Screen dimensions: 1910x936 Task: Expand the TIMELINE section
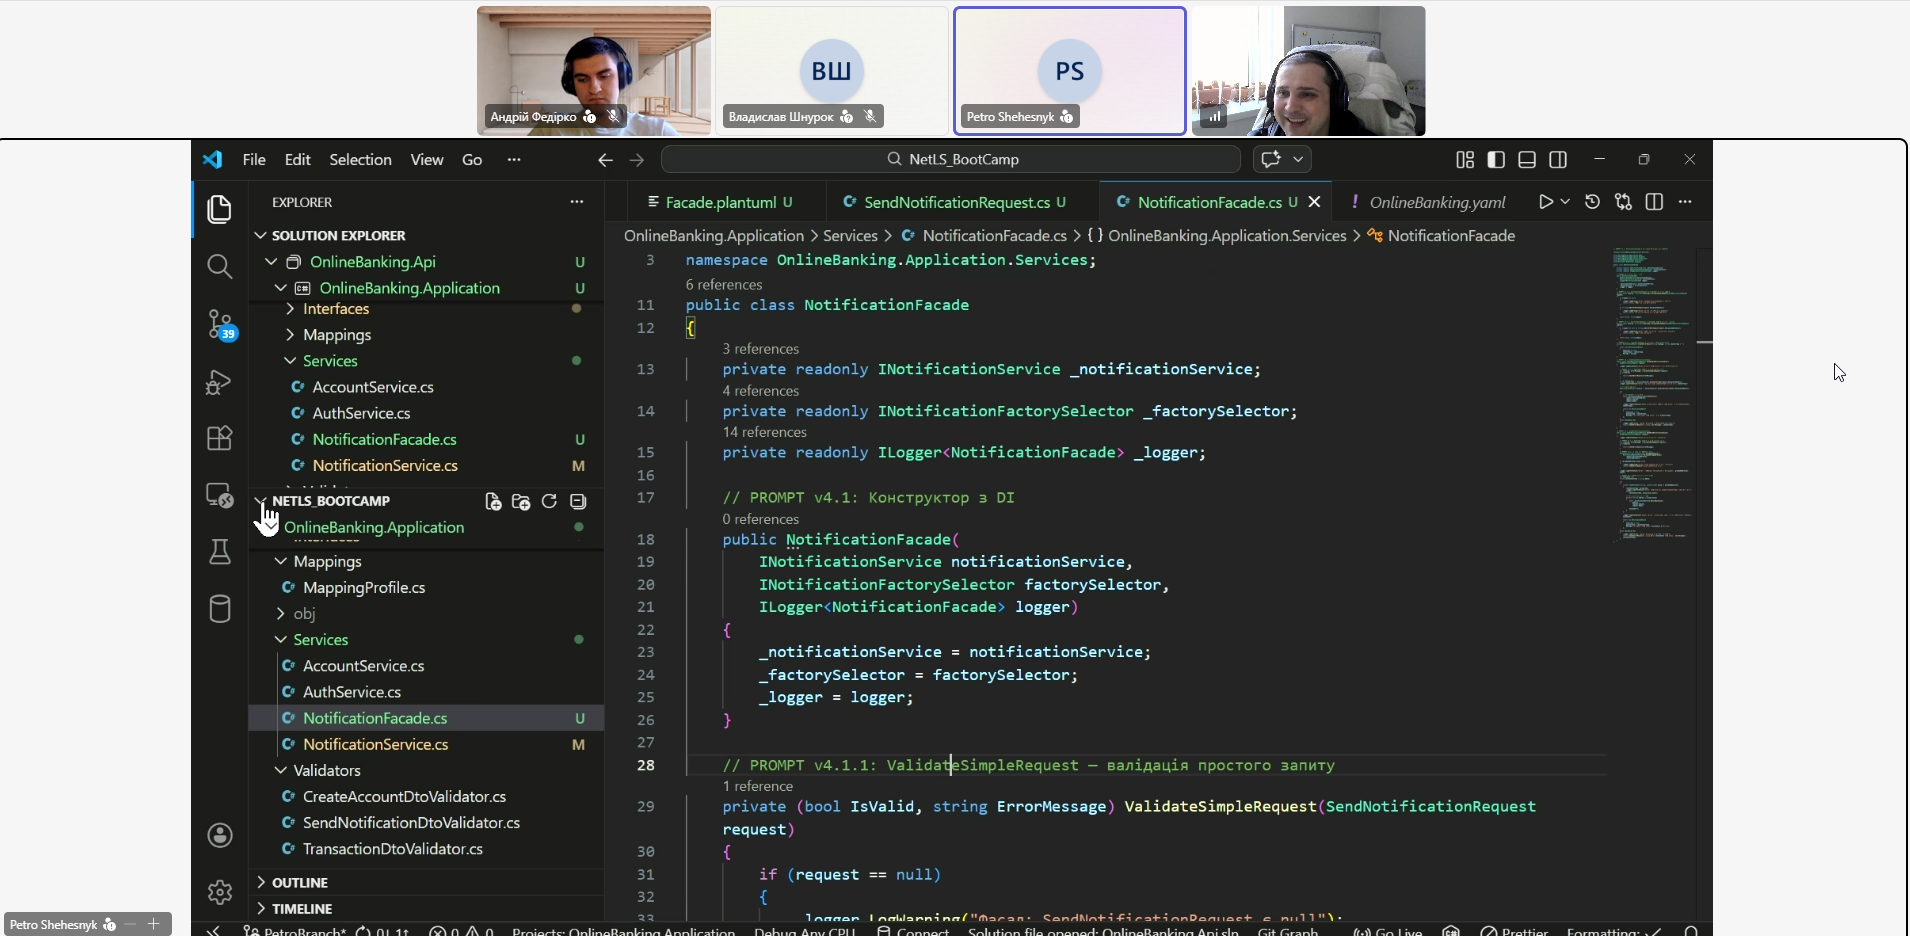[x=302, y=909]
